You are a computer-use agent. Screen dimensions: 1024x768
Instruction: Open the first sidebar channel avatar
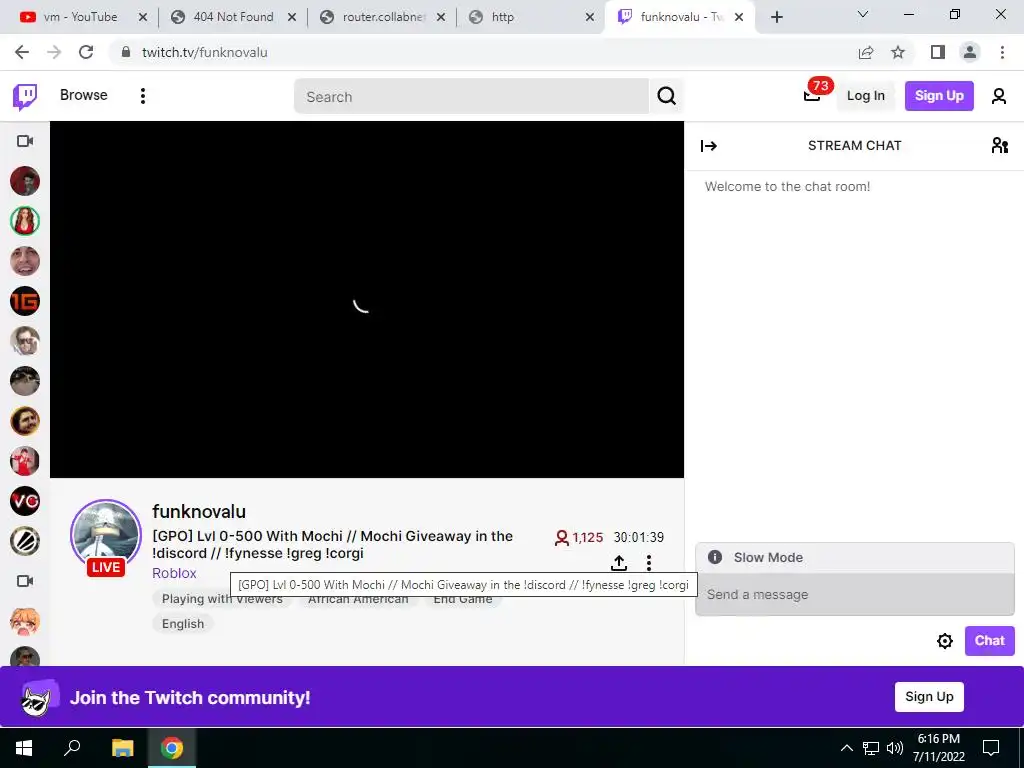pos(25,181)
